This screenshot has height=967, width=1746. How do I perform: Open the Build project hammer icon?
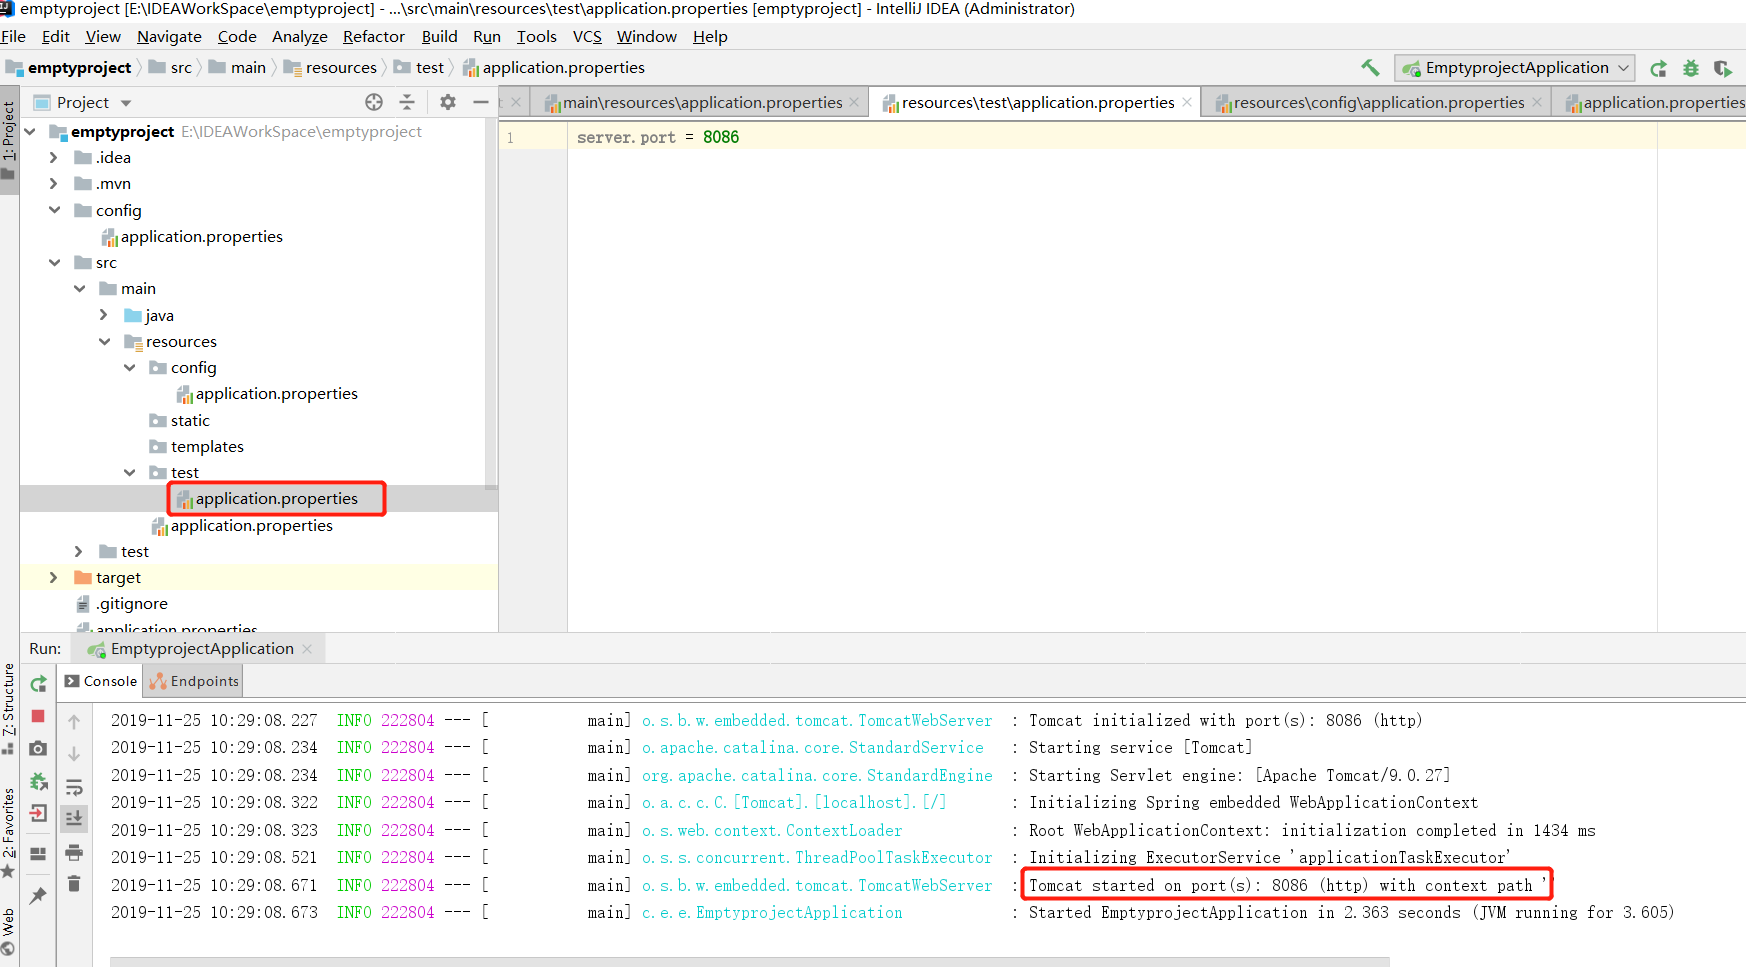tap(1370, 67)
